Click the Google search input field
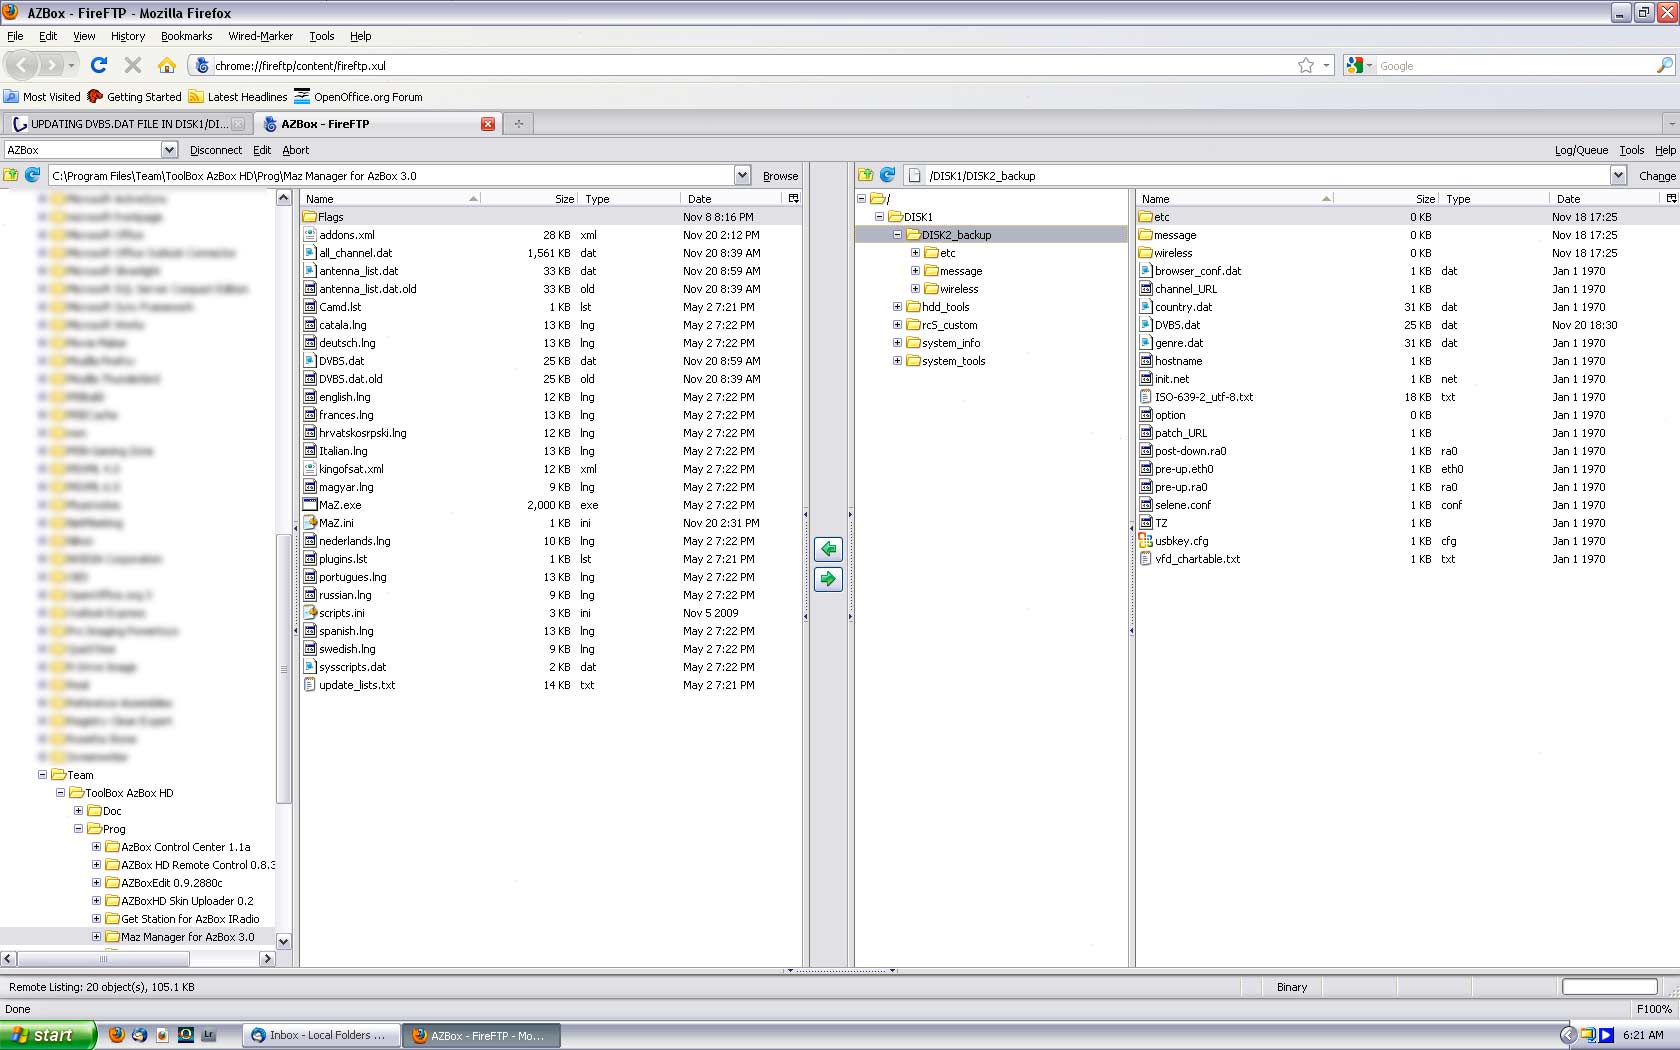This screenshot has width=1680, height=1050. [1514, 65]
